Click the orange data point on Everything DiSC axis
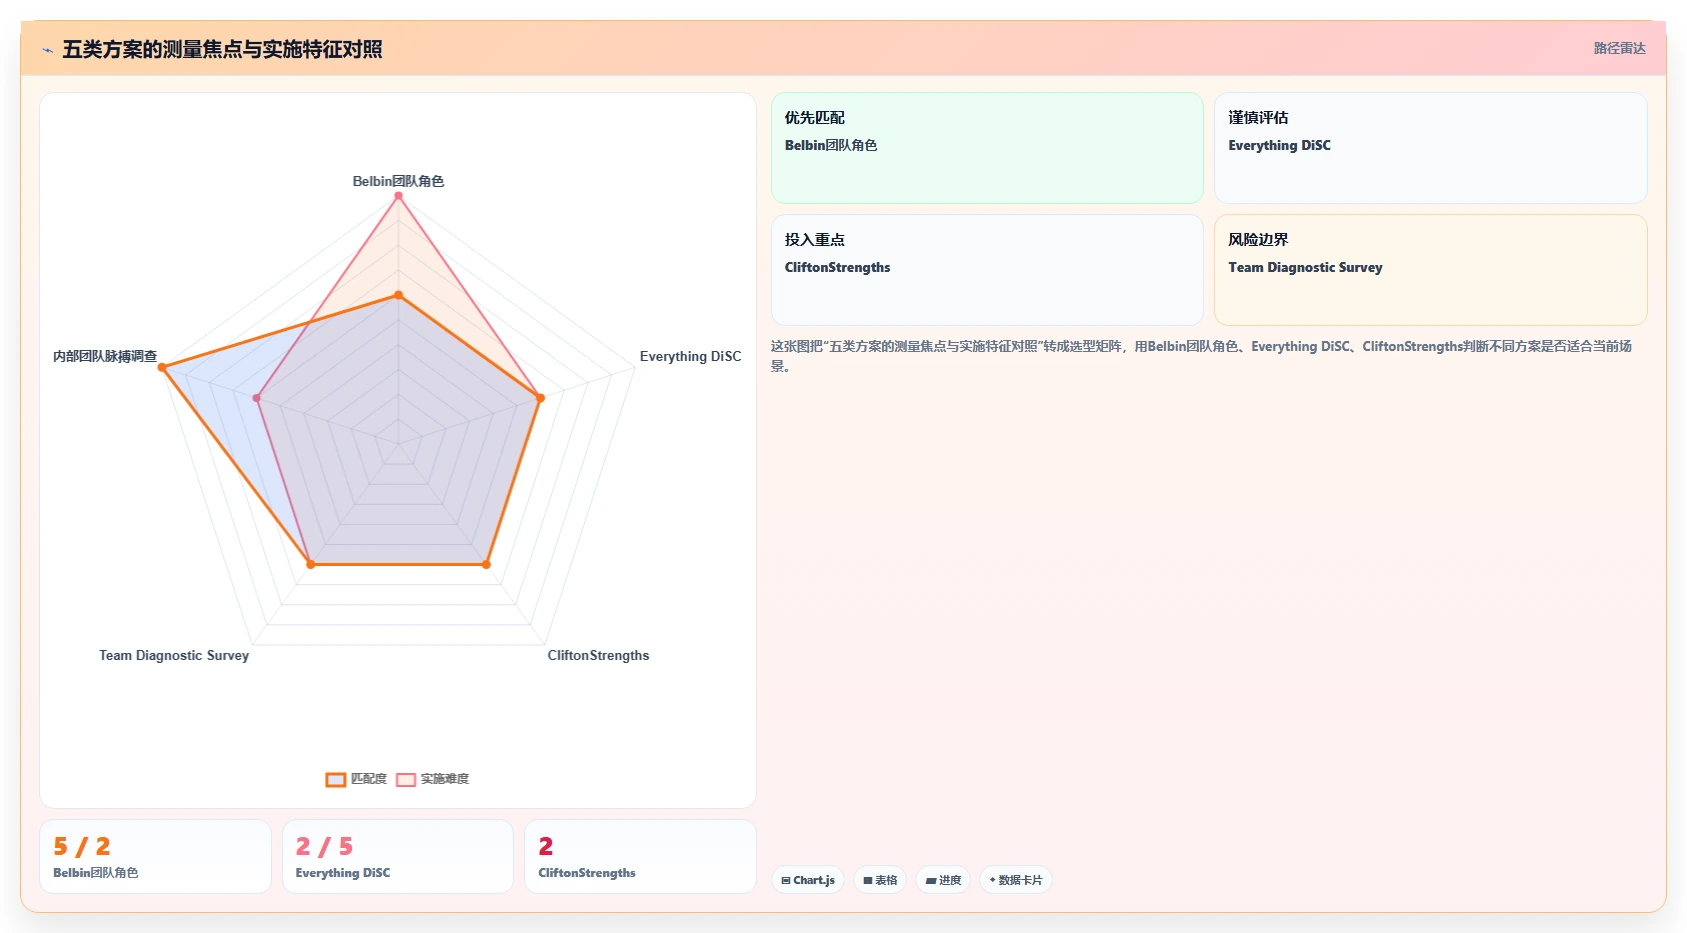 (540, 398)
